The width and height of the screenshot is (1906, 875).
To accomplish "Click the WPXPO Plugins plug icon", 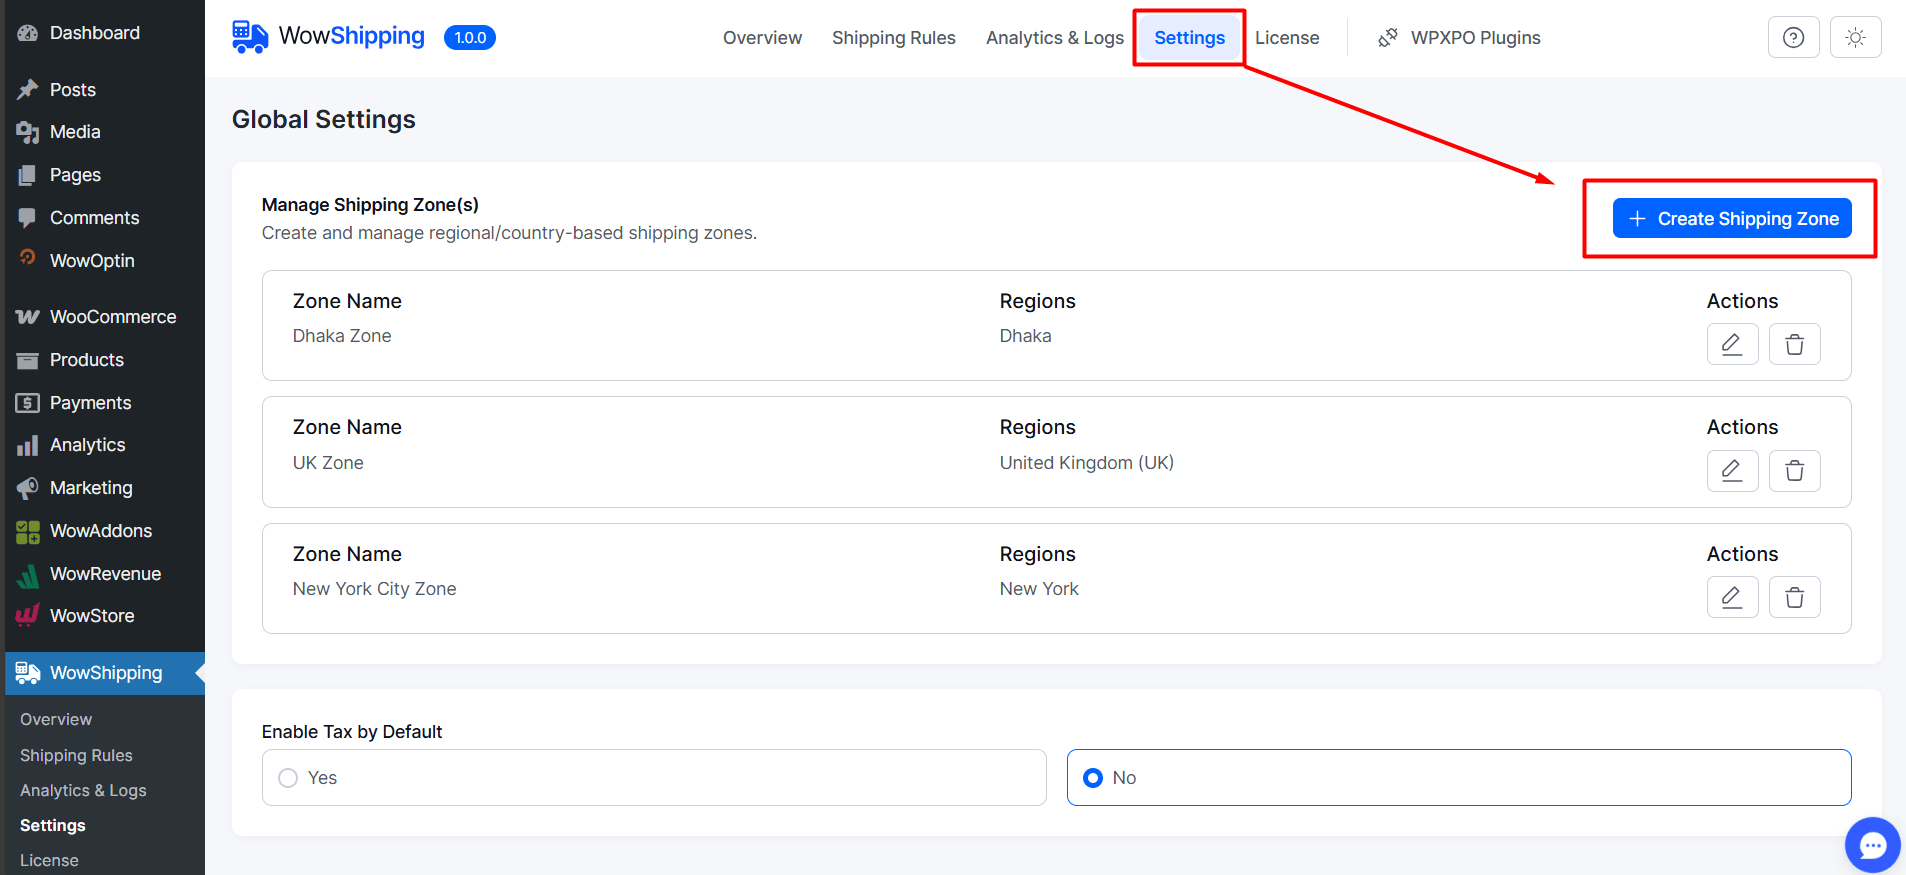I will 1388,38.
